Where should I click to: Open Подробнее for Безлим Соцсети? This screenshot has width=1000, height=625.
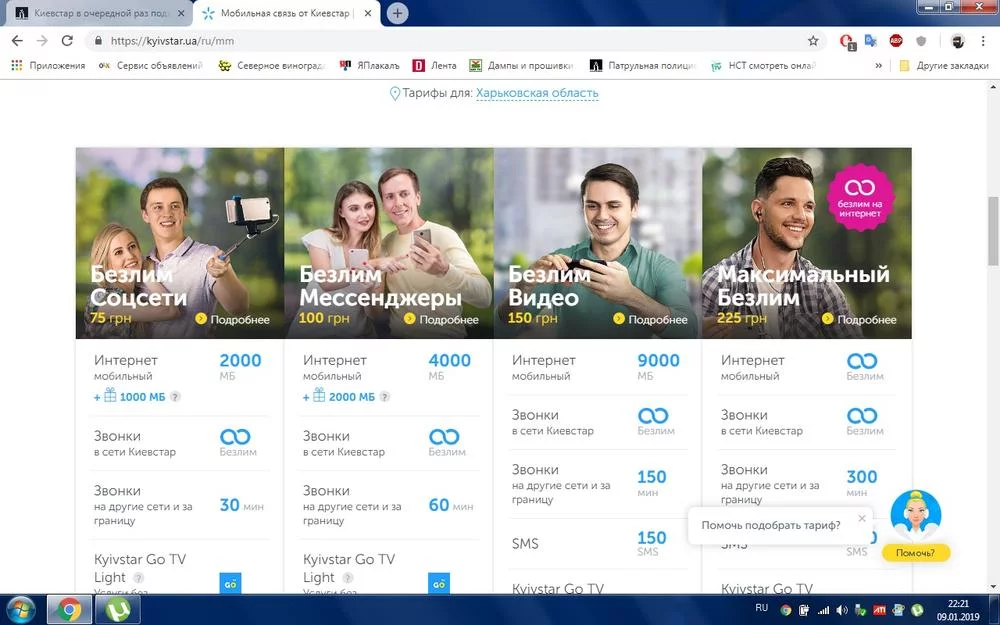click(233, 319)
